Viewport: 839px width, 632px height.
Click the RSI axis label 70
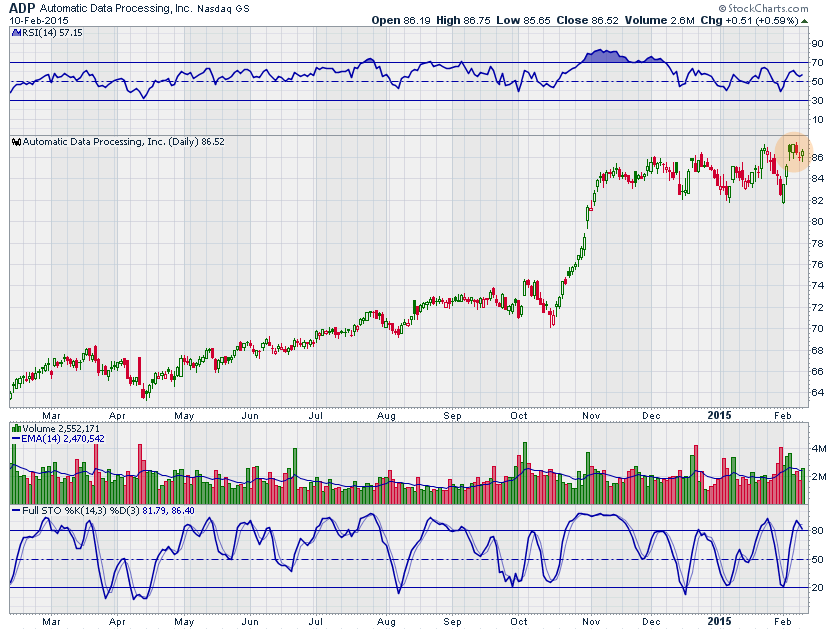pos(818,63)
